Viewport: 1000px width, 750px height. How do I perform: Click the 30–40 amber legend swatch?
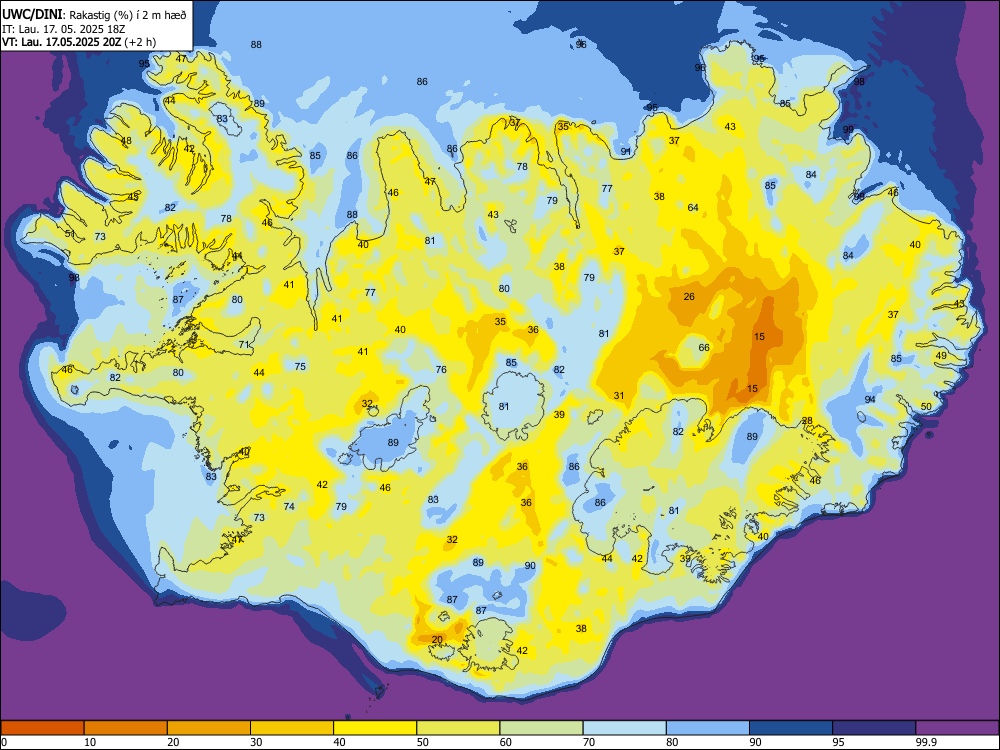[292, 728]
